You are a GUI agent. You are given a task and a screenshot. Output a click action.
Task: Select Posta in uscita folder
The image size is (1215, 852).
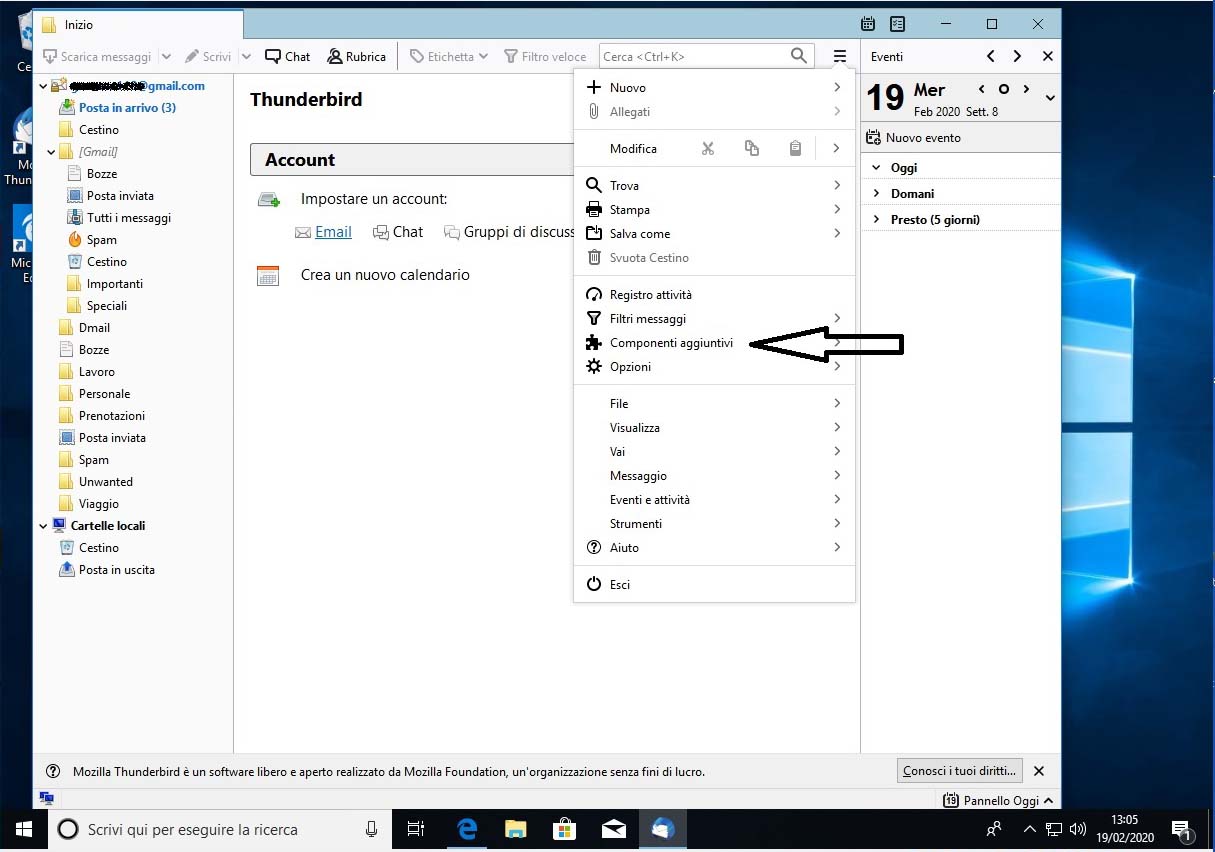[x=117, y=570]
